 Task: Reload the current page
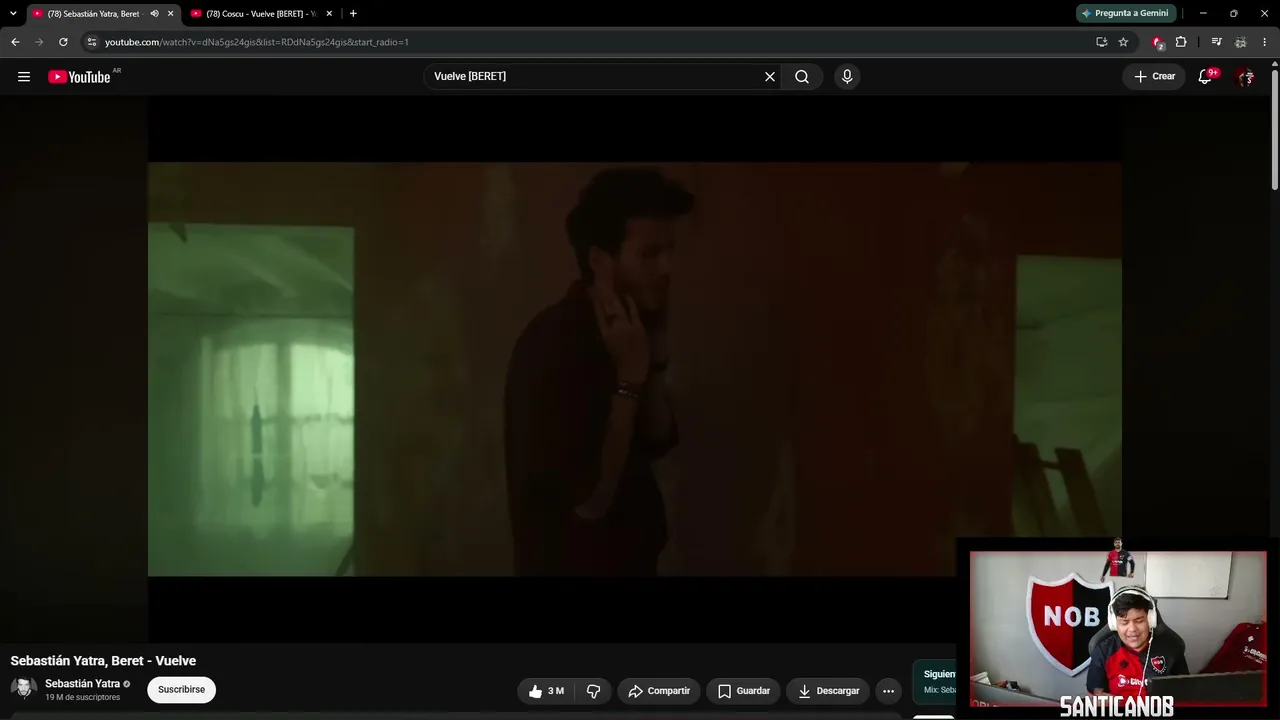tap(63, 42)
